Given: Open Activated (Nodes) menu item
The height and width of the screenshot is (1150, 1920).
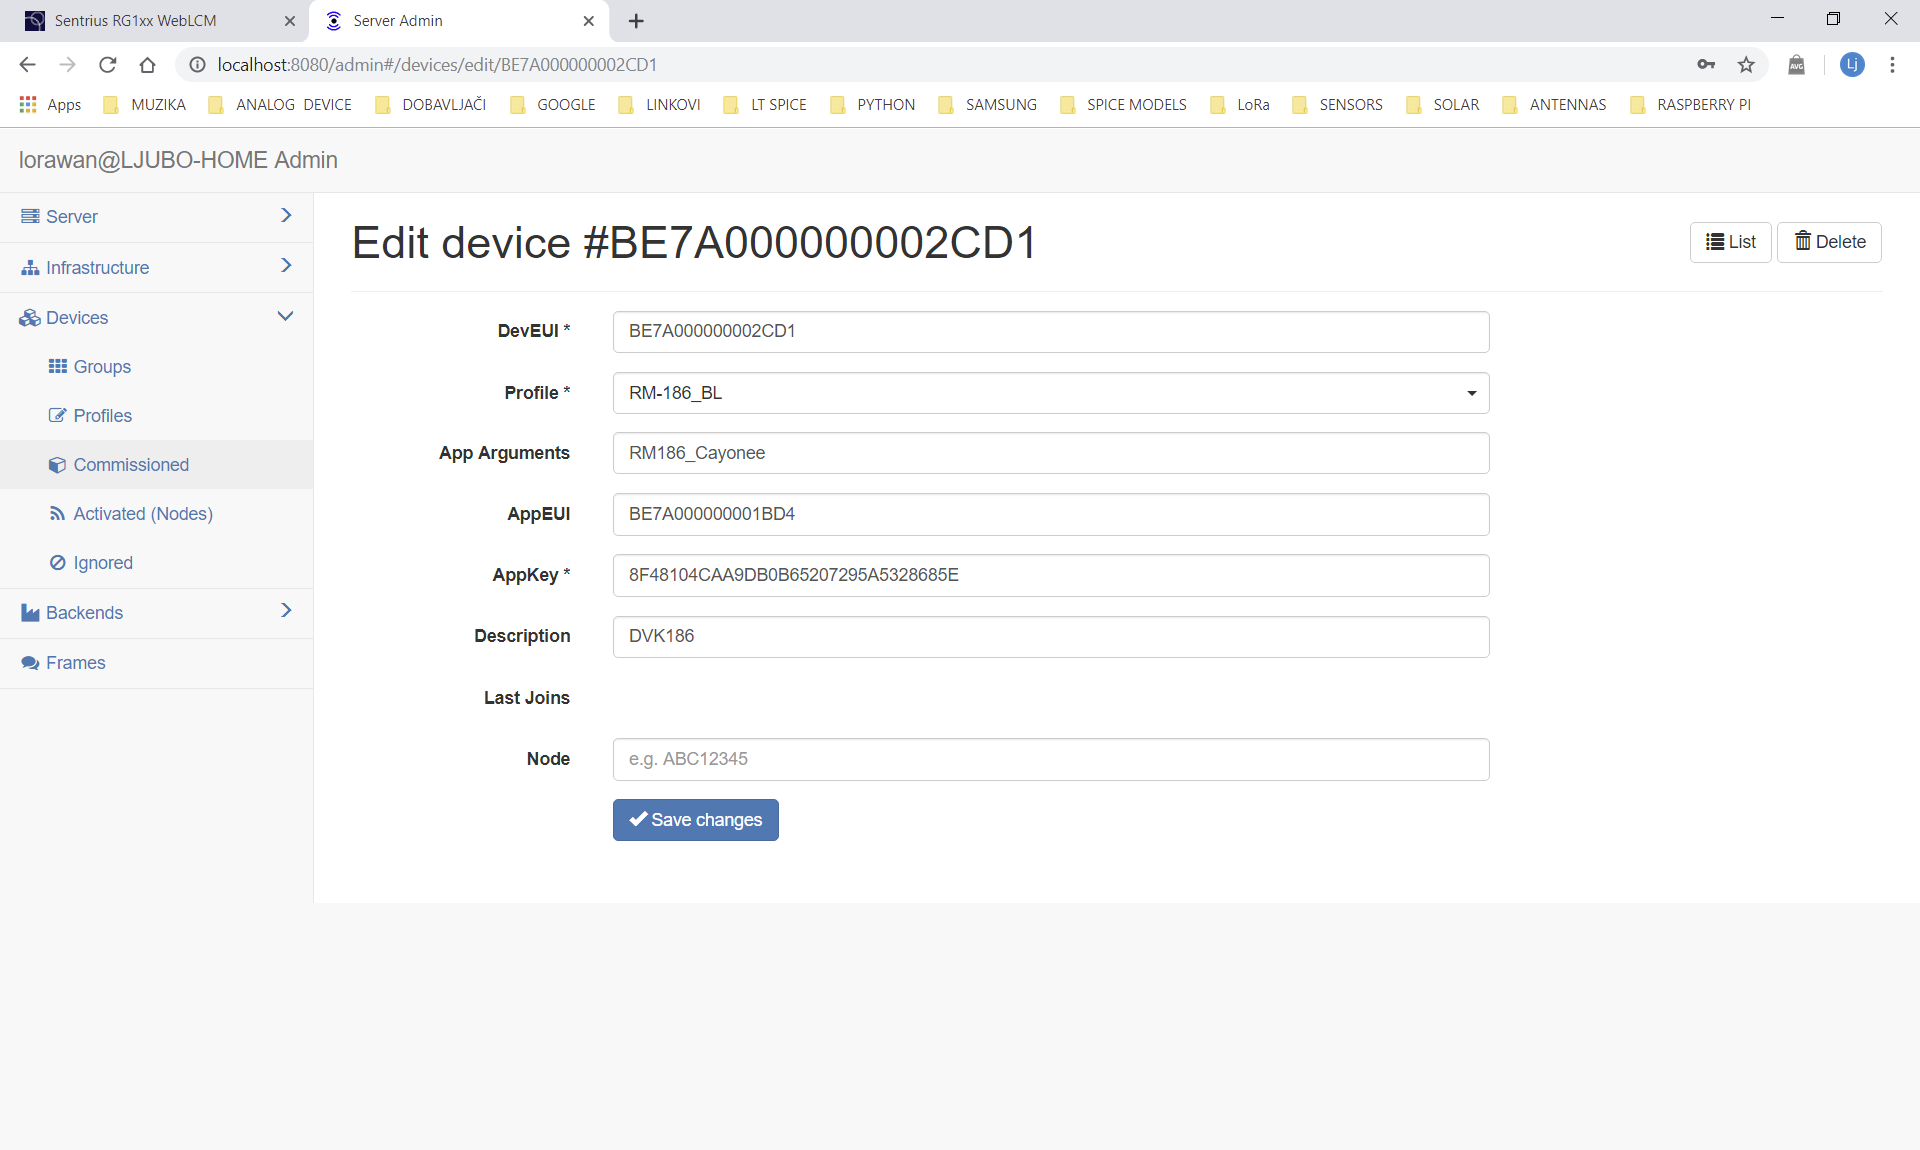Looking at the screenshot, I should [131, 514].
